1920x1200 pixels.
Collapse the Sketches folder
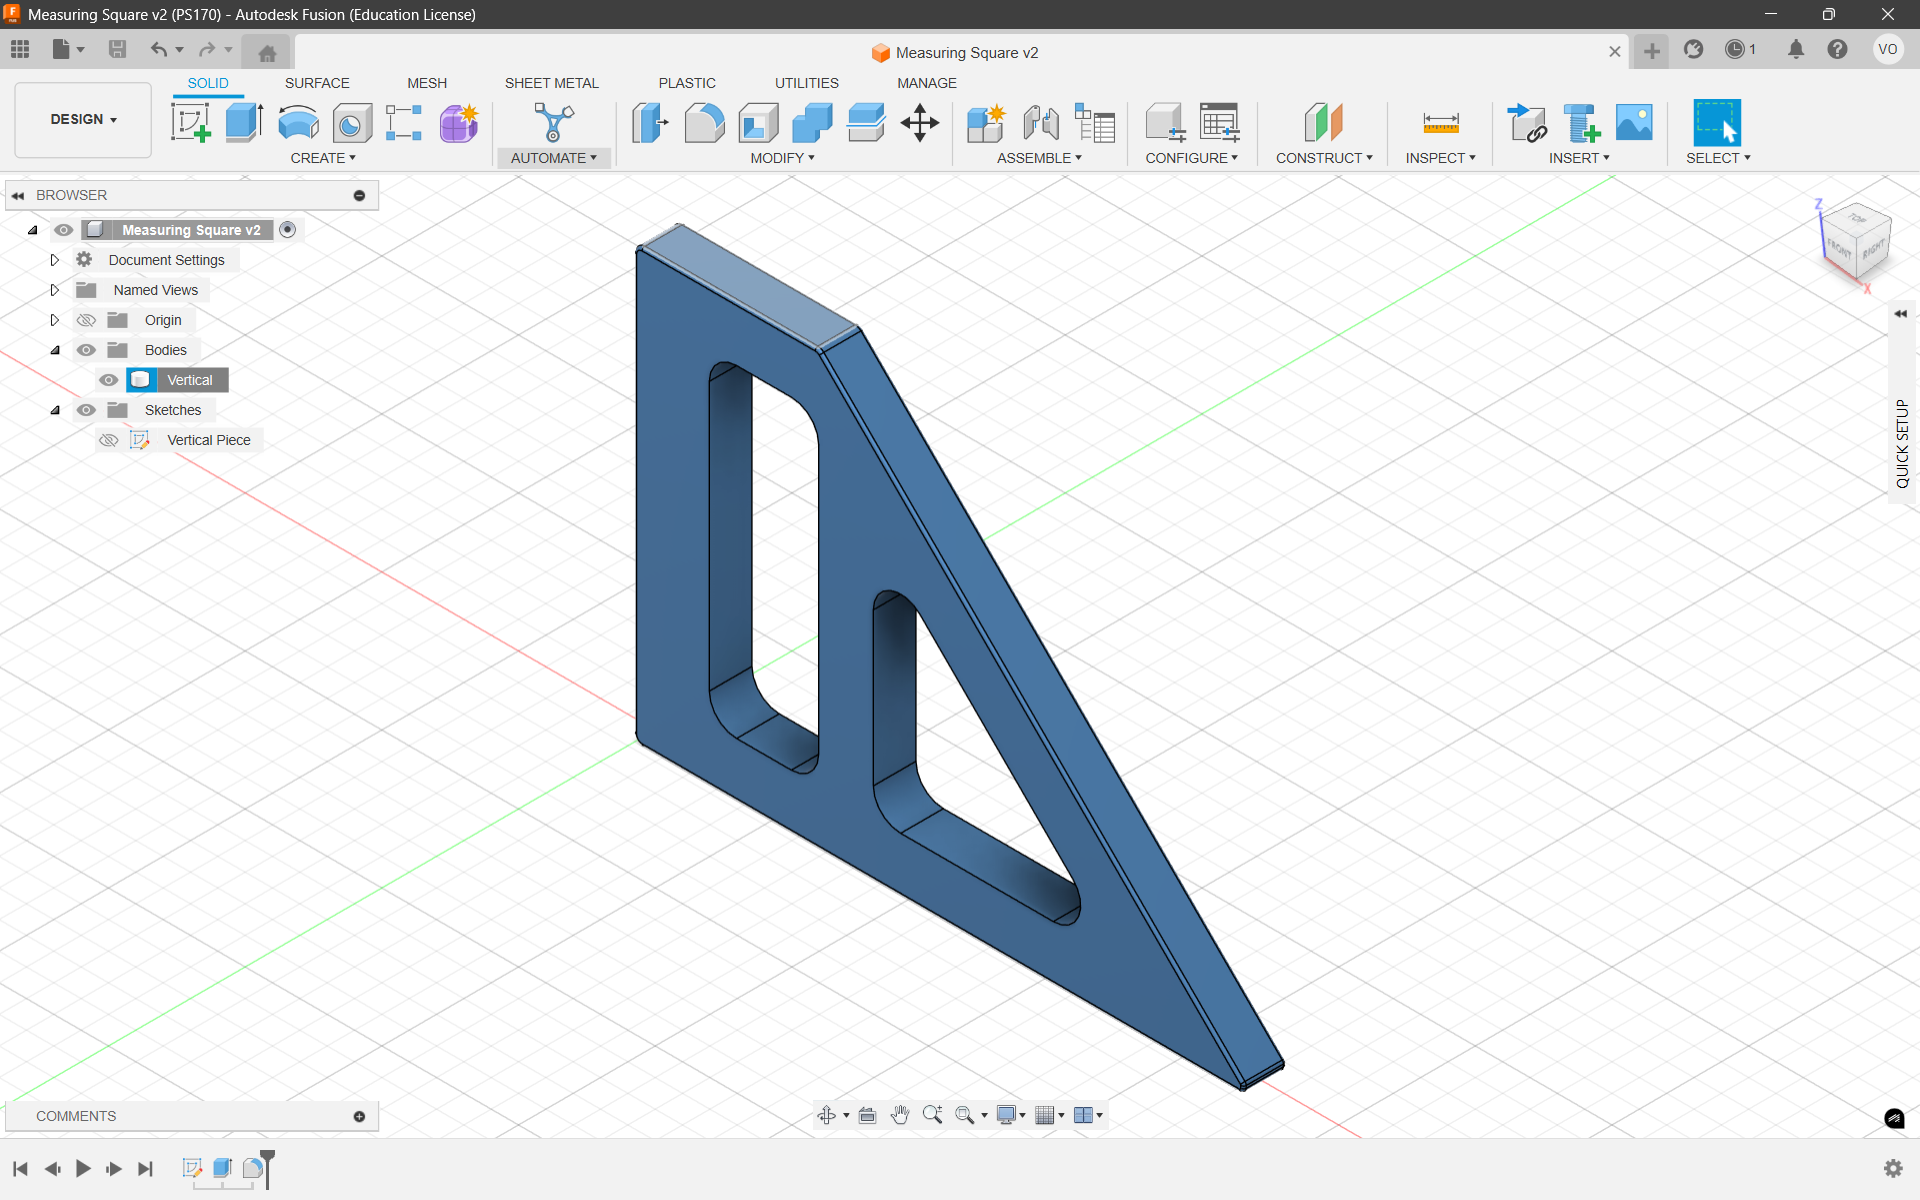click(x=55, y=410)
